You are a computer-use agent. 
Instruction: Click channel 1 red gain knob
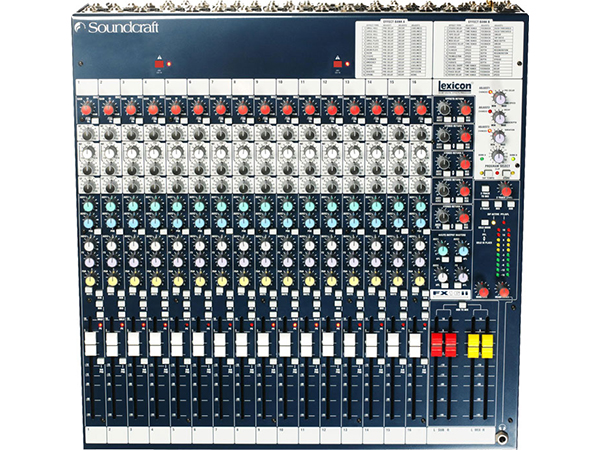point(88,108)
